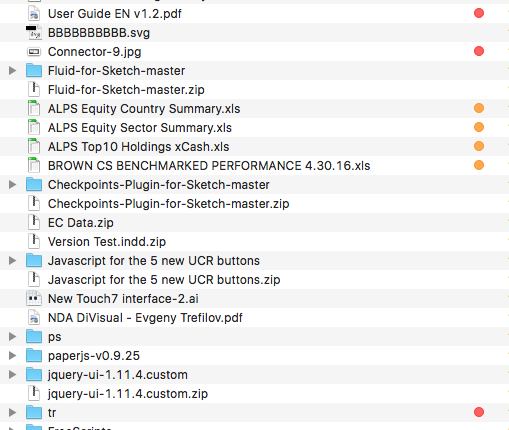Expand the tr folder
The width and height of the screenshot is (509, 430).
coord(13,413)
